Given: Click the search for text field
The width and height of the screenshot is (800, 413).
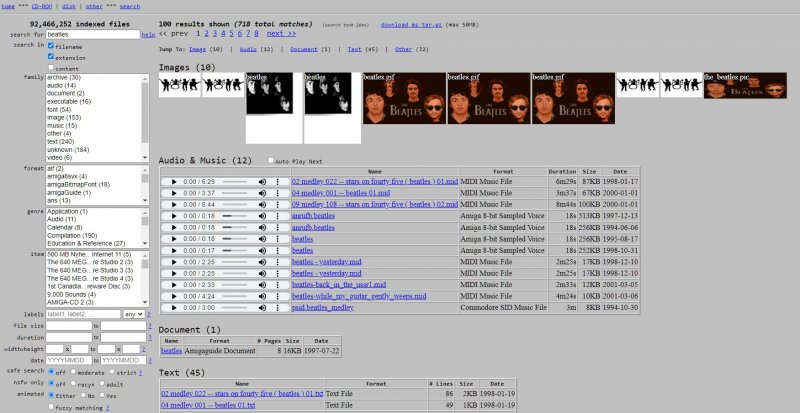Looking at the screenshot, I should (x=92, y=34).
